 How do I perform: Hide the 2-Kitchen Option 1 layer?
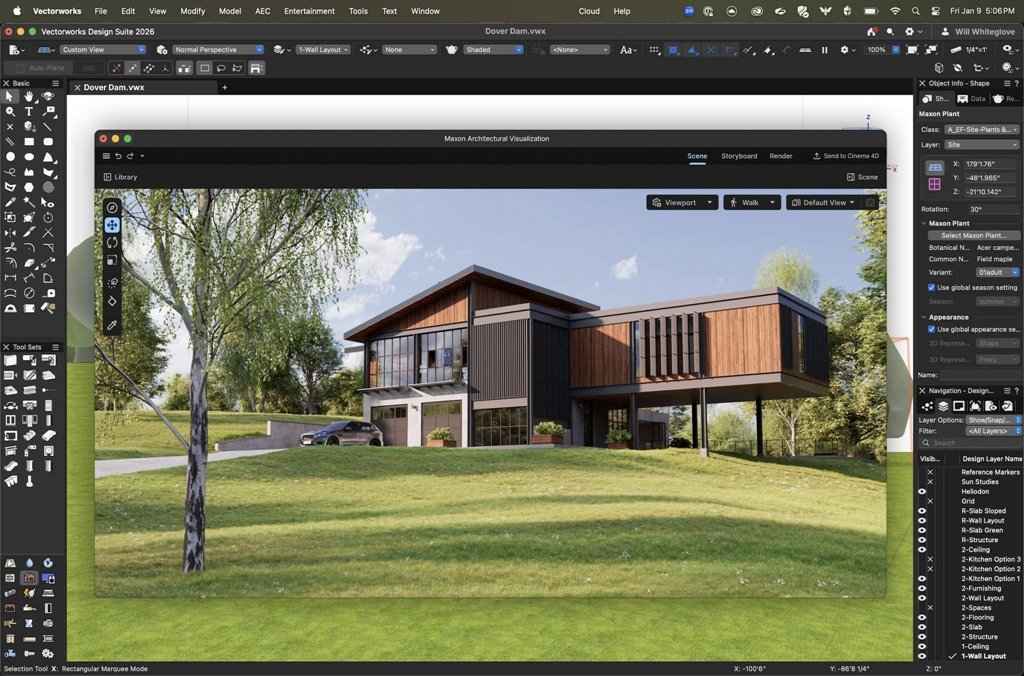[x=922, y=579]
